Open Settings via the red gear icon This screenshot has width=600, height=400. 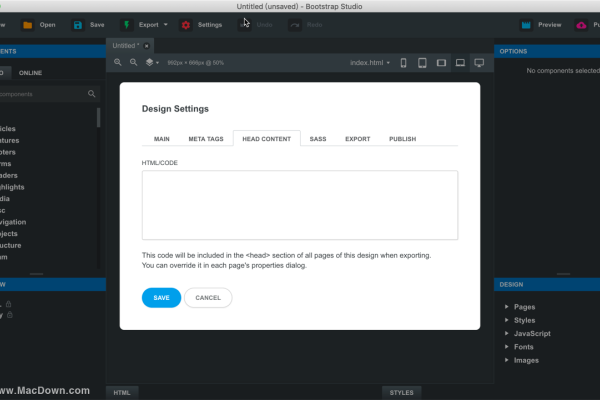[x=186, y=25]
